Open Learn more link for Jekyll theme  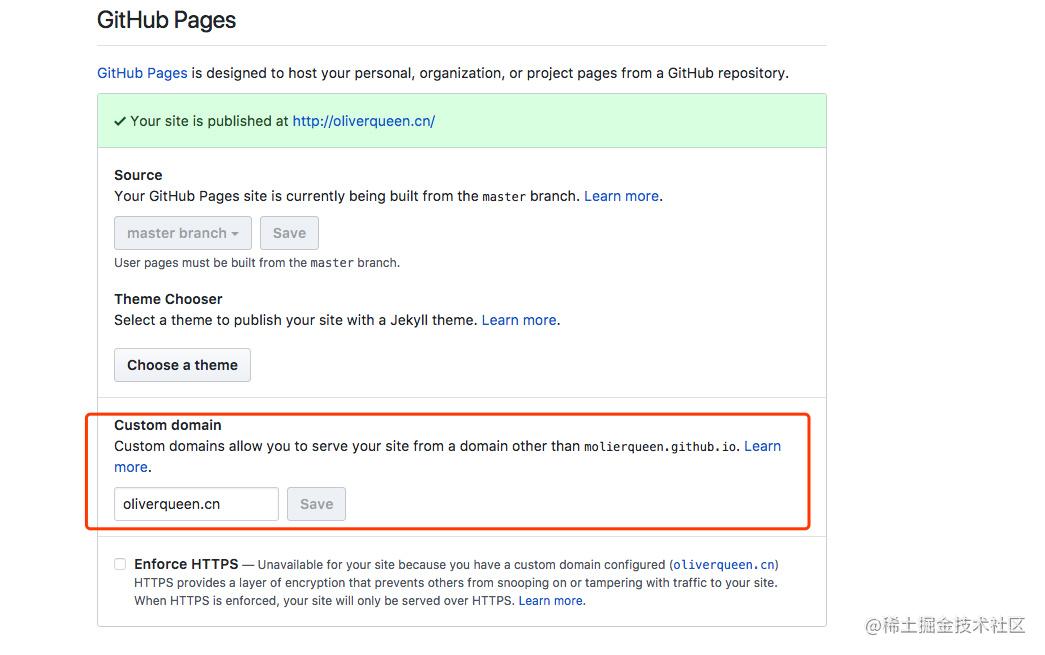coord(519,320)
